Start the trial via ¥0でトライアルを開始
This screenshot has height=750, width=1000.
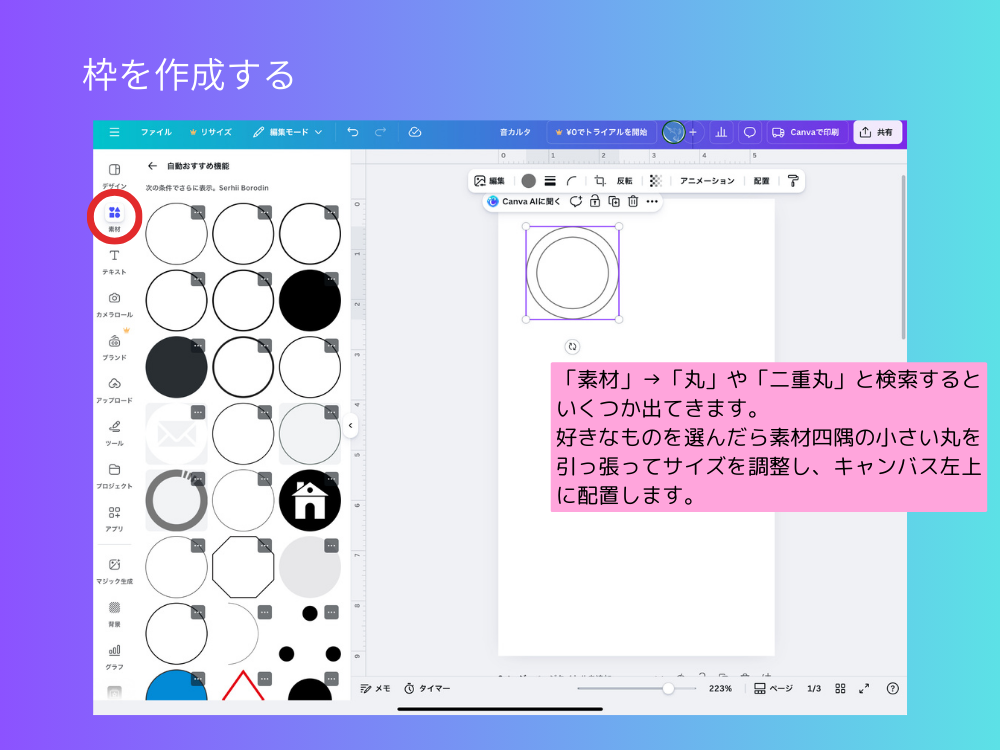click(601, 131)
